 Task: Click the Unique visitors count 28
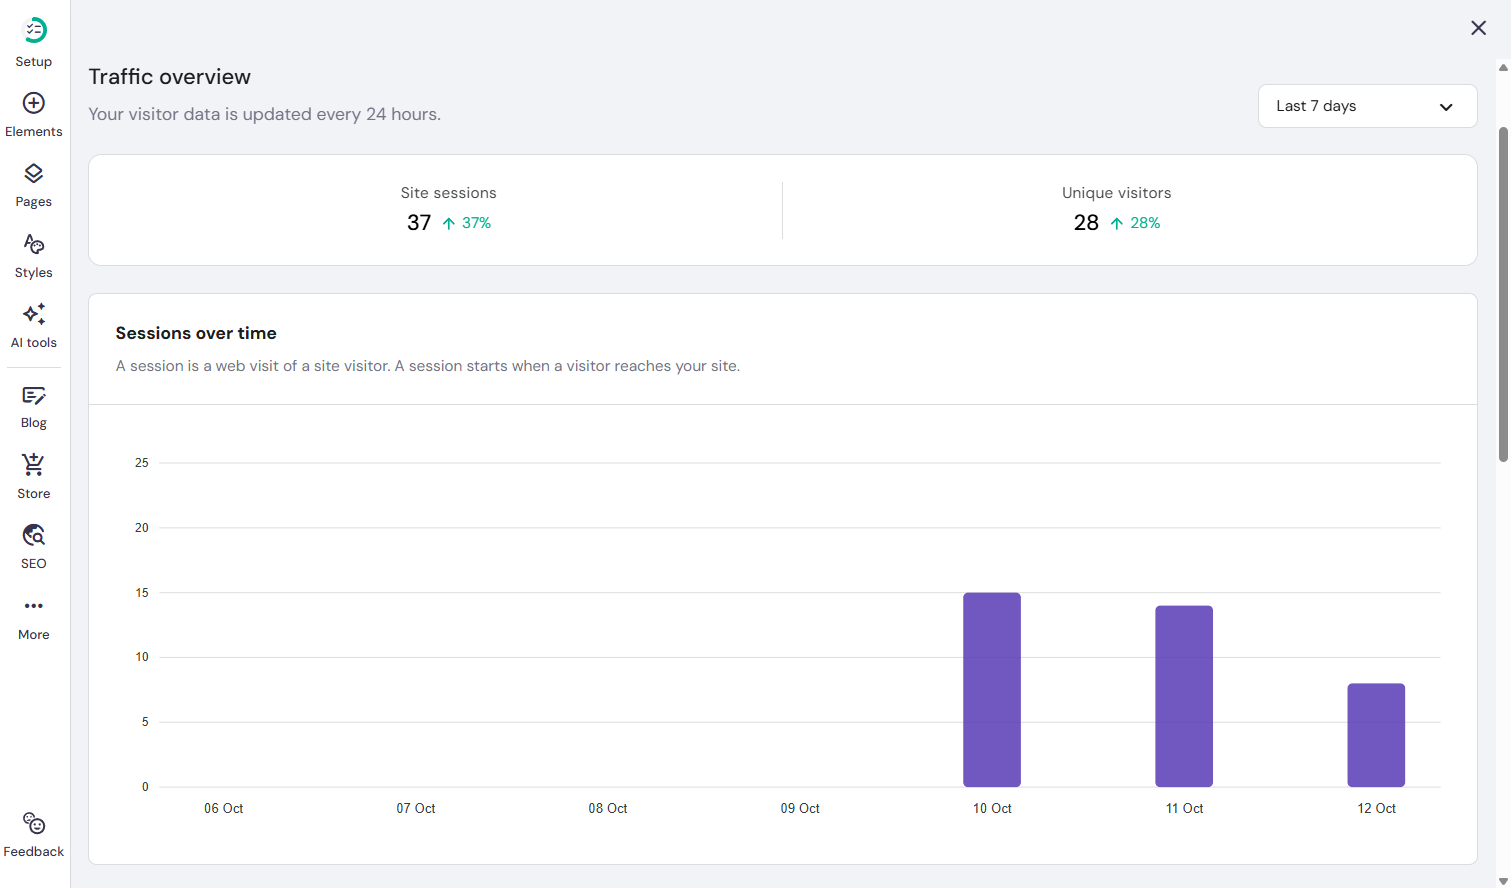point(1086,223)
